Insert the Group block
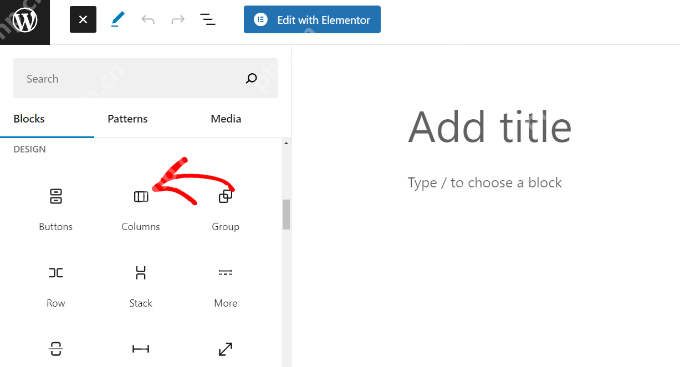Viewport: 680px width, 367px height. click(226, 209)
